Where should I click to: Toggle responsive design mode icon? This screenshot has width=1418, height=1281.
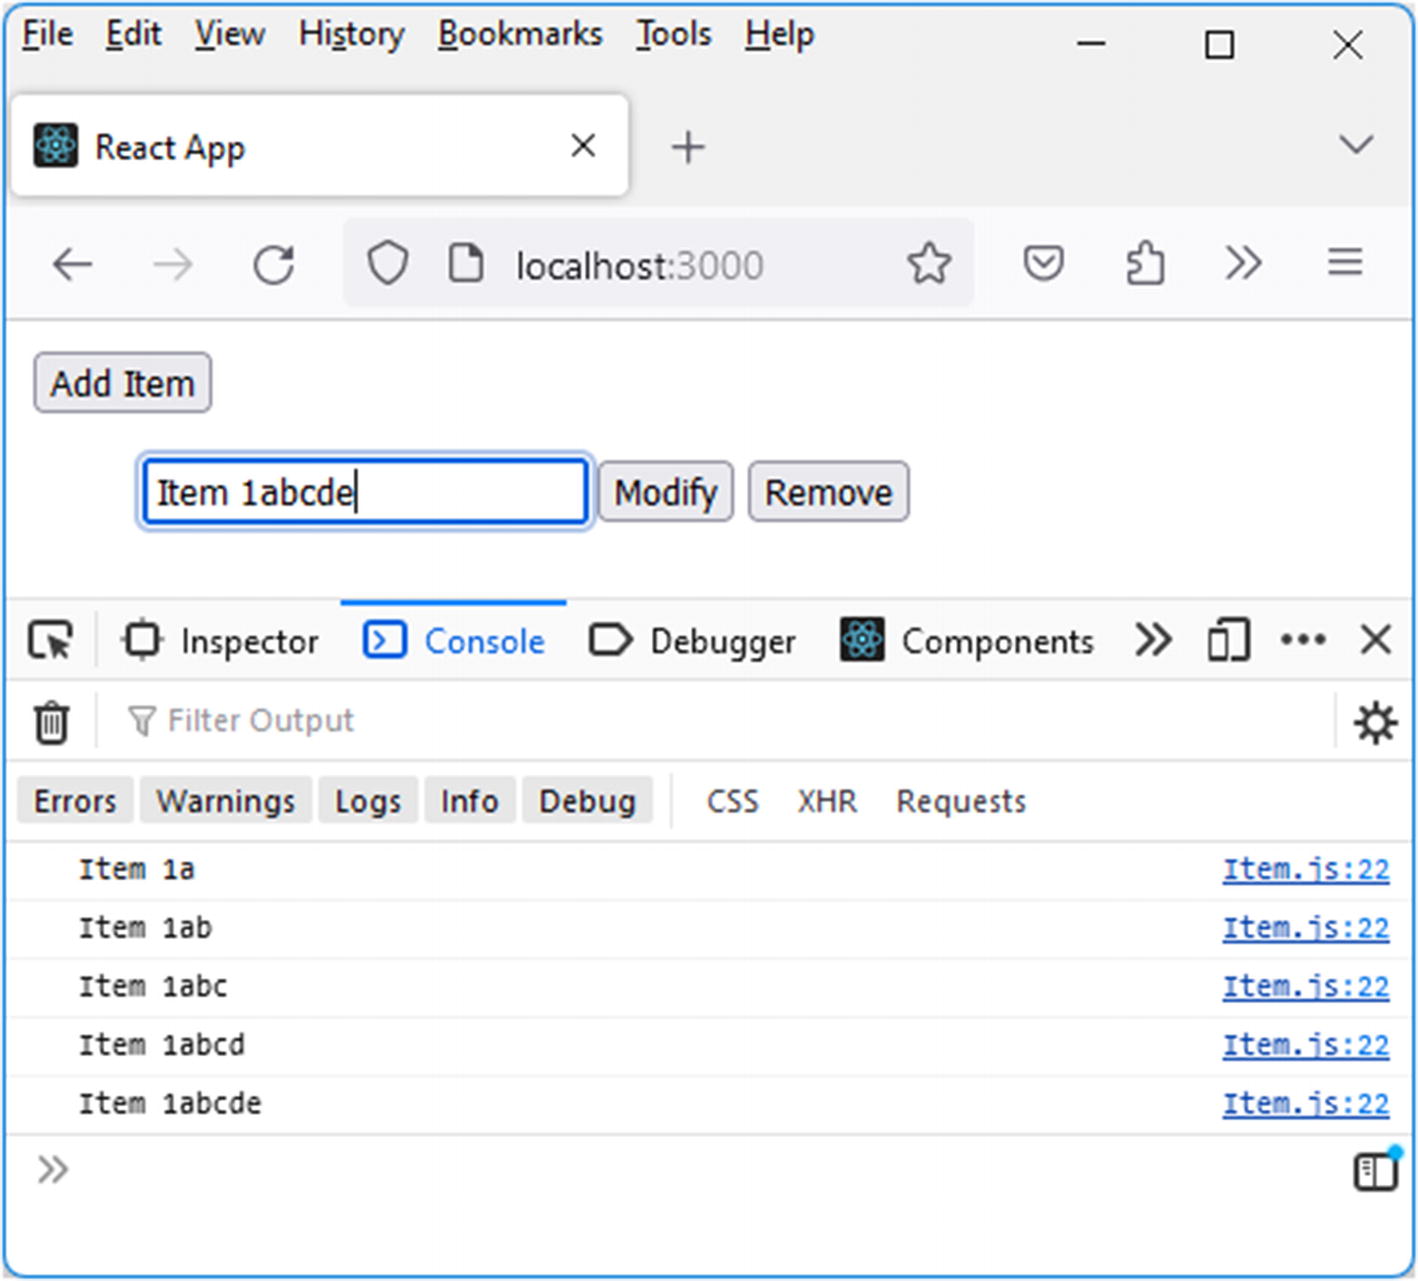[1228, 640]
